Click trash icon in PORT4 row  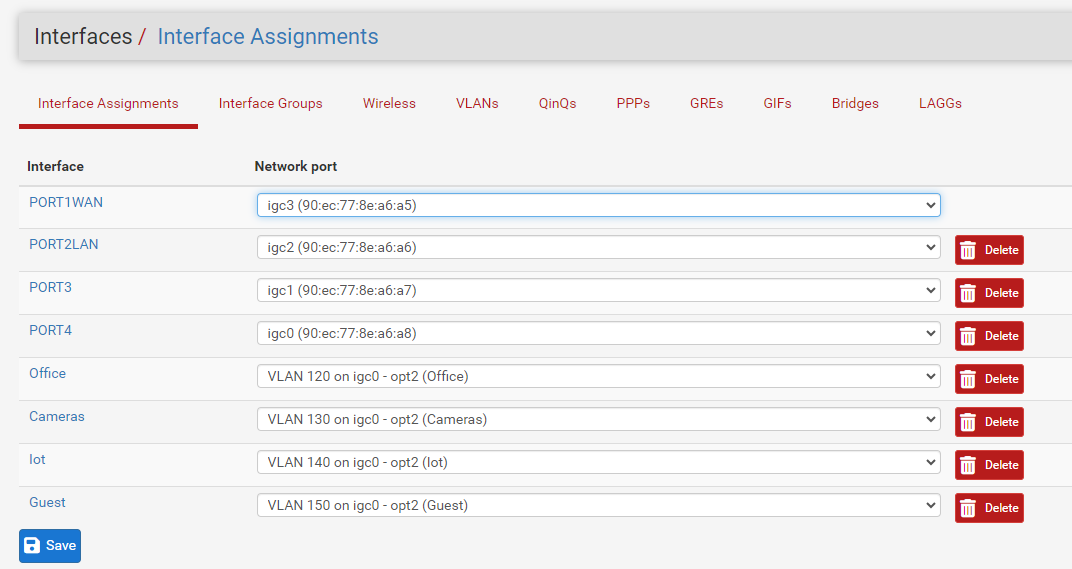(x=967, y=336)
